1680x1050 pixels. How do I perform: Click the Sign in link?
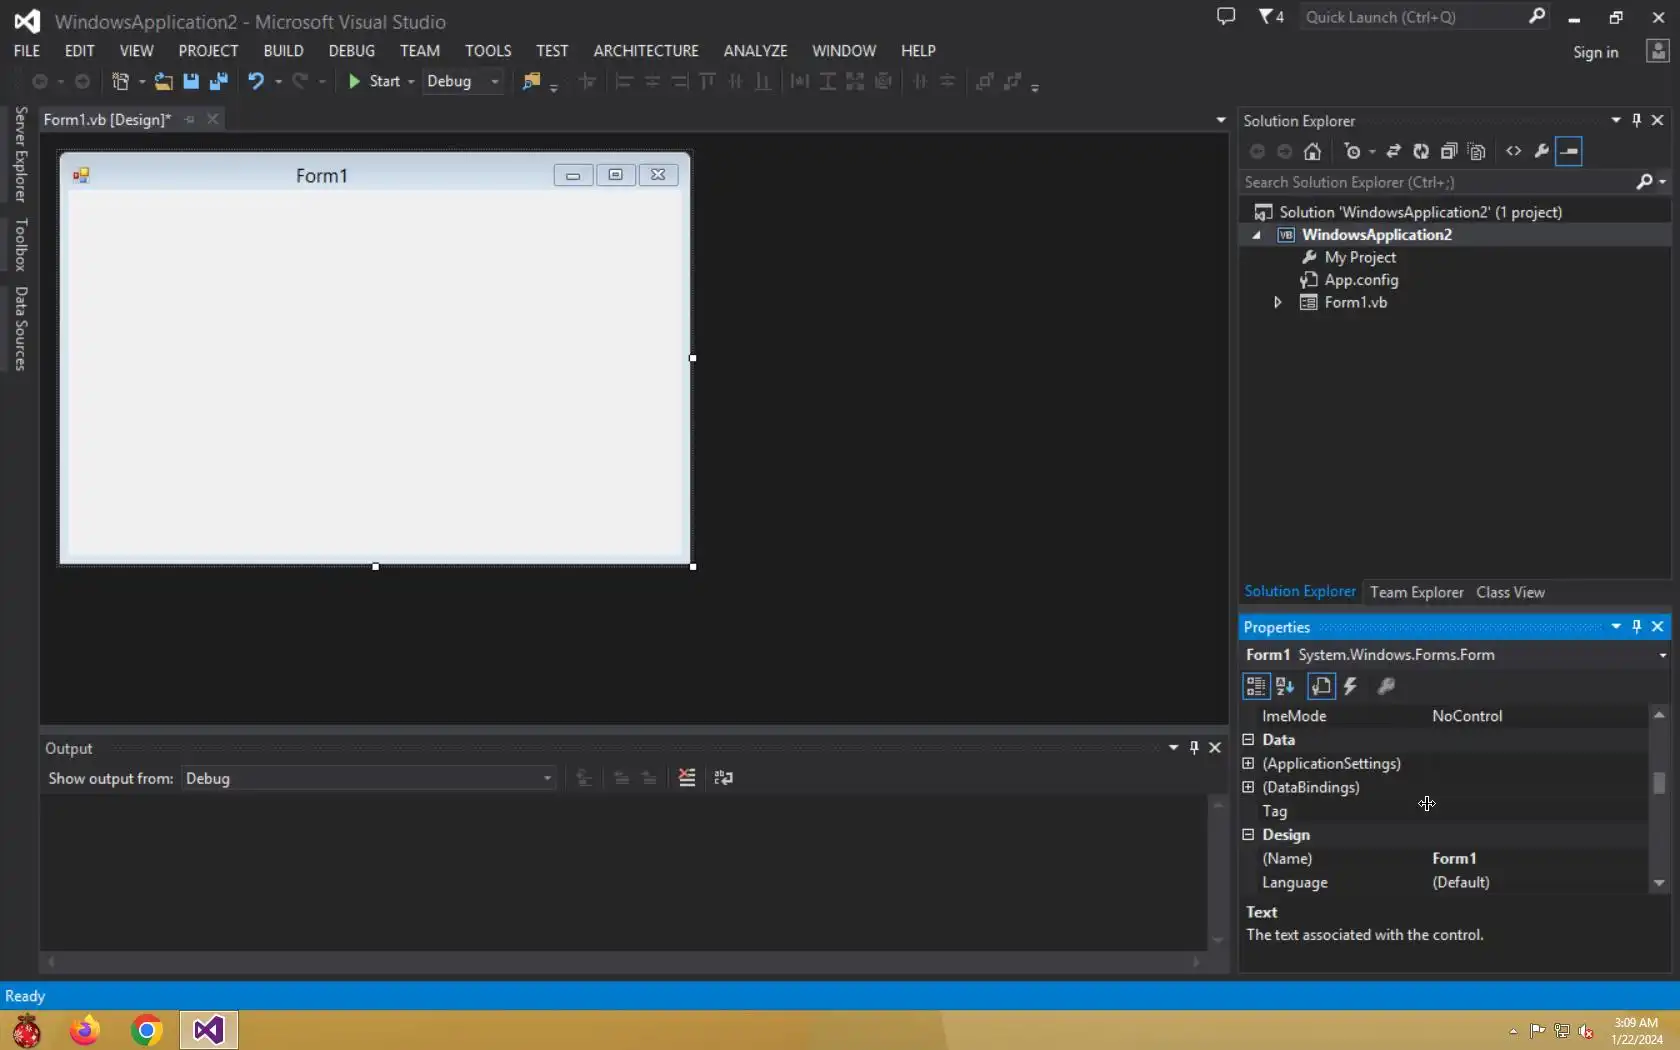[1595, 52]
